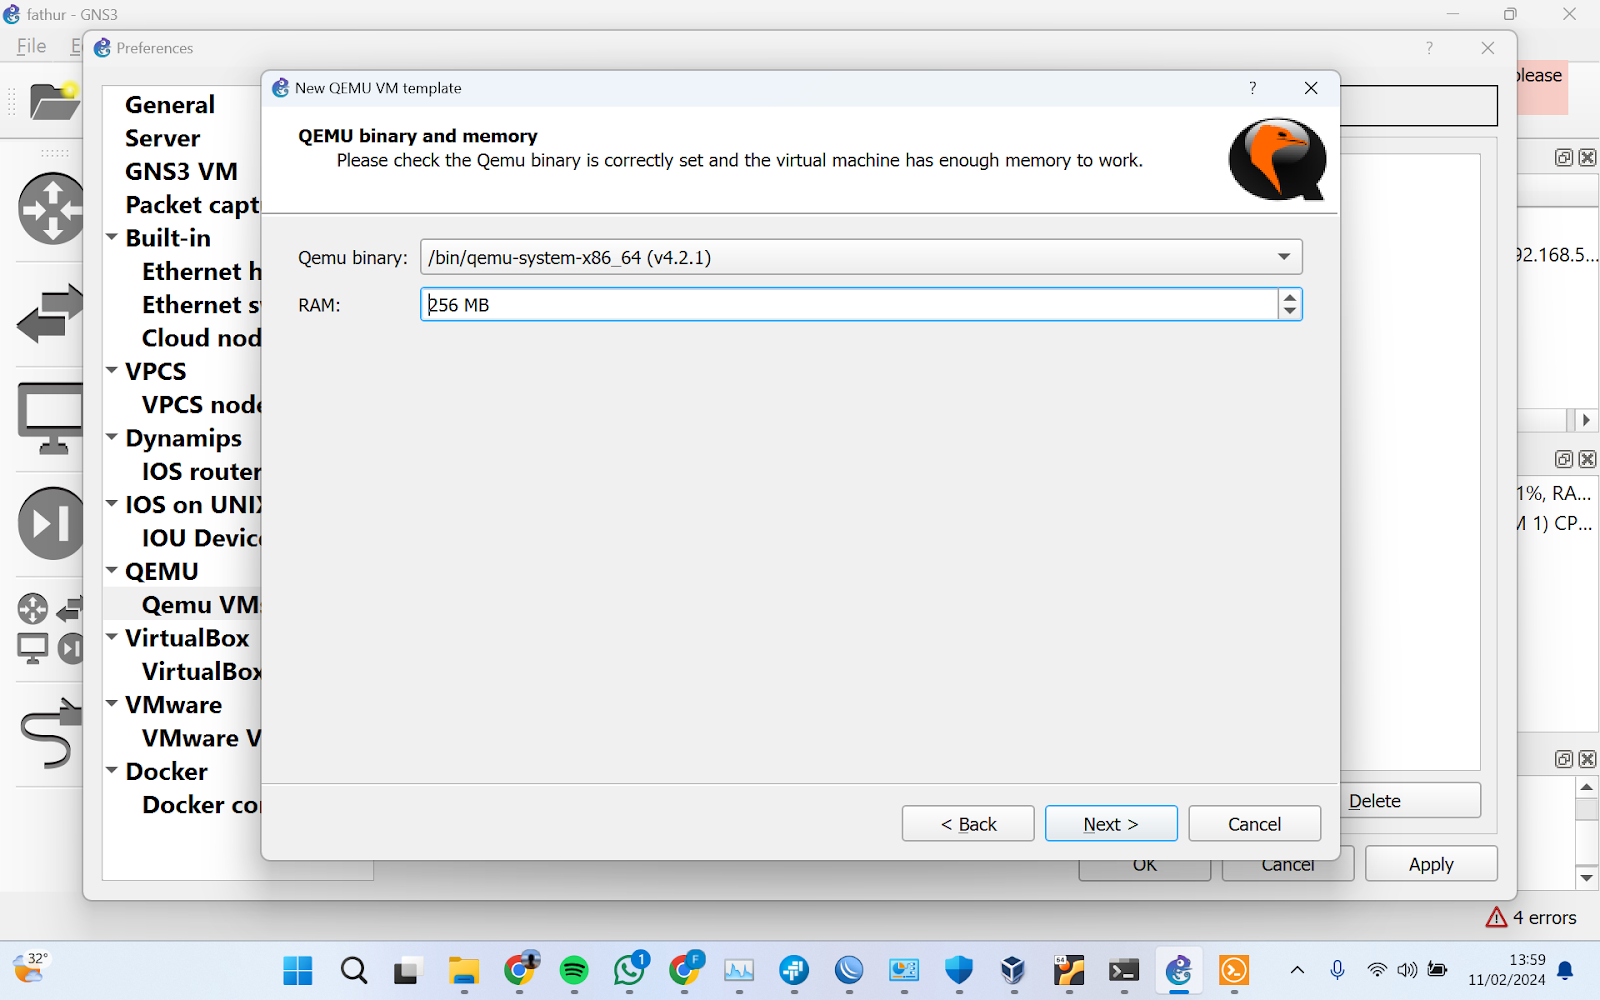Close the topology summary panel
This screenshot has height=1000, width=1600.
click(x=1587, y=157)
